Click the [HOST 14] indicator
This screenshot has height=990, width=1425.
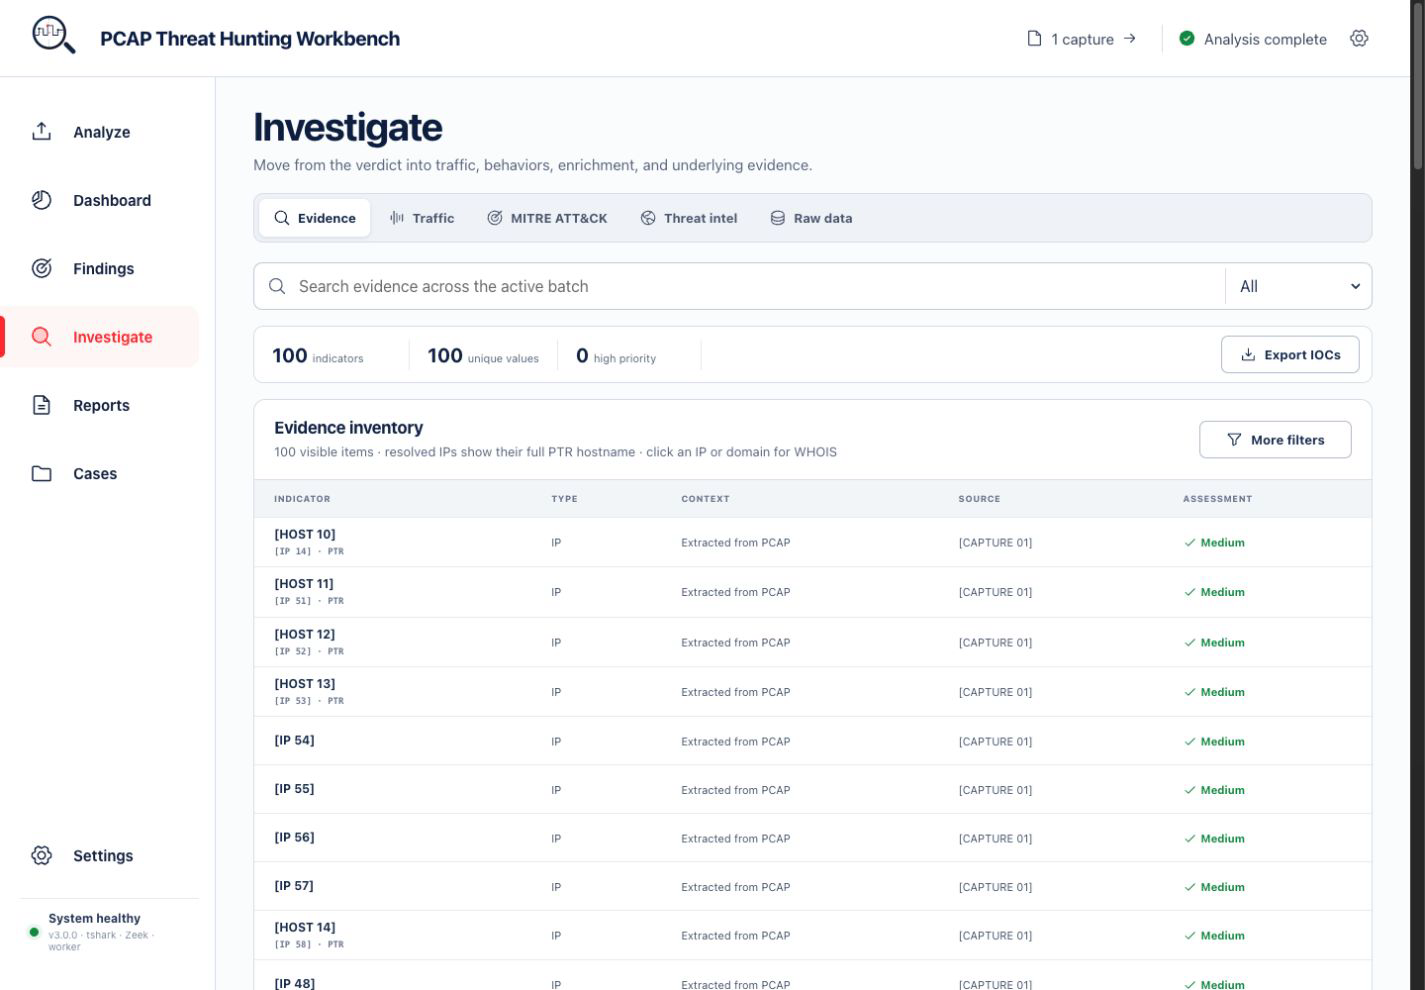[x=305, y=927]
